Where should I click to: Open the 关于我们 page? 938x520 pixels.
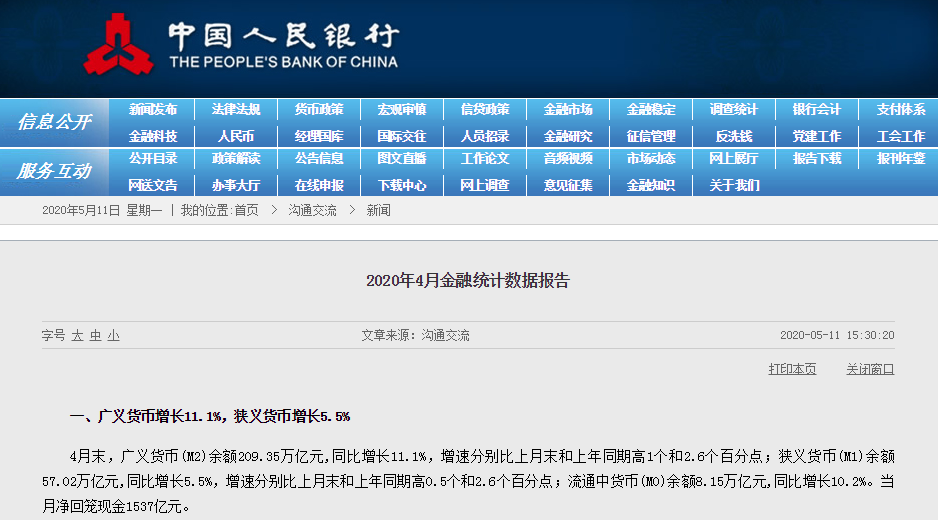click(x=734, y=186)
